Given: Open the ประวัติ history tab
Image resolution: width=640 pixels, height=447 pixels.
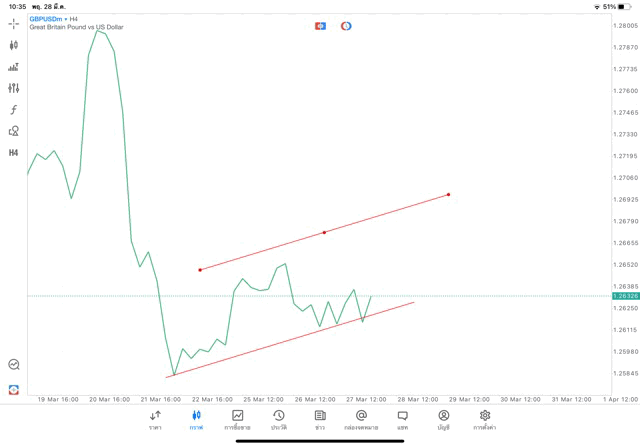Looking at the screenshot, I should click(279, 420).
